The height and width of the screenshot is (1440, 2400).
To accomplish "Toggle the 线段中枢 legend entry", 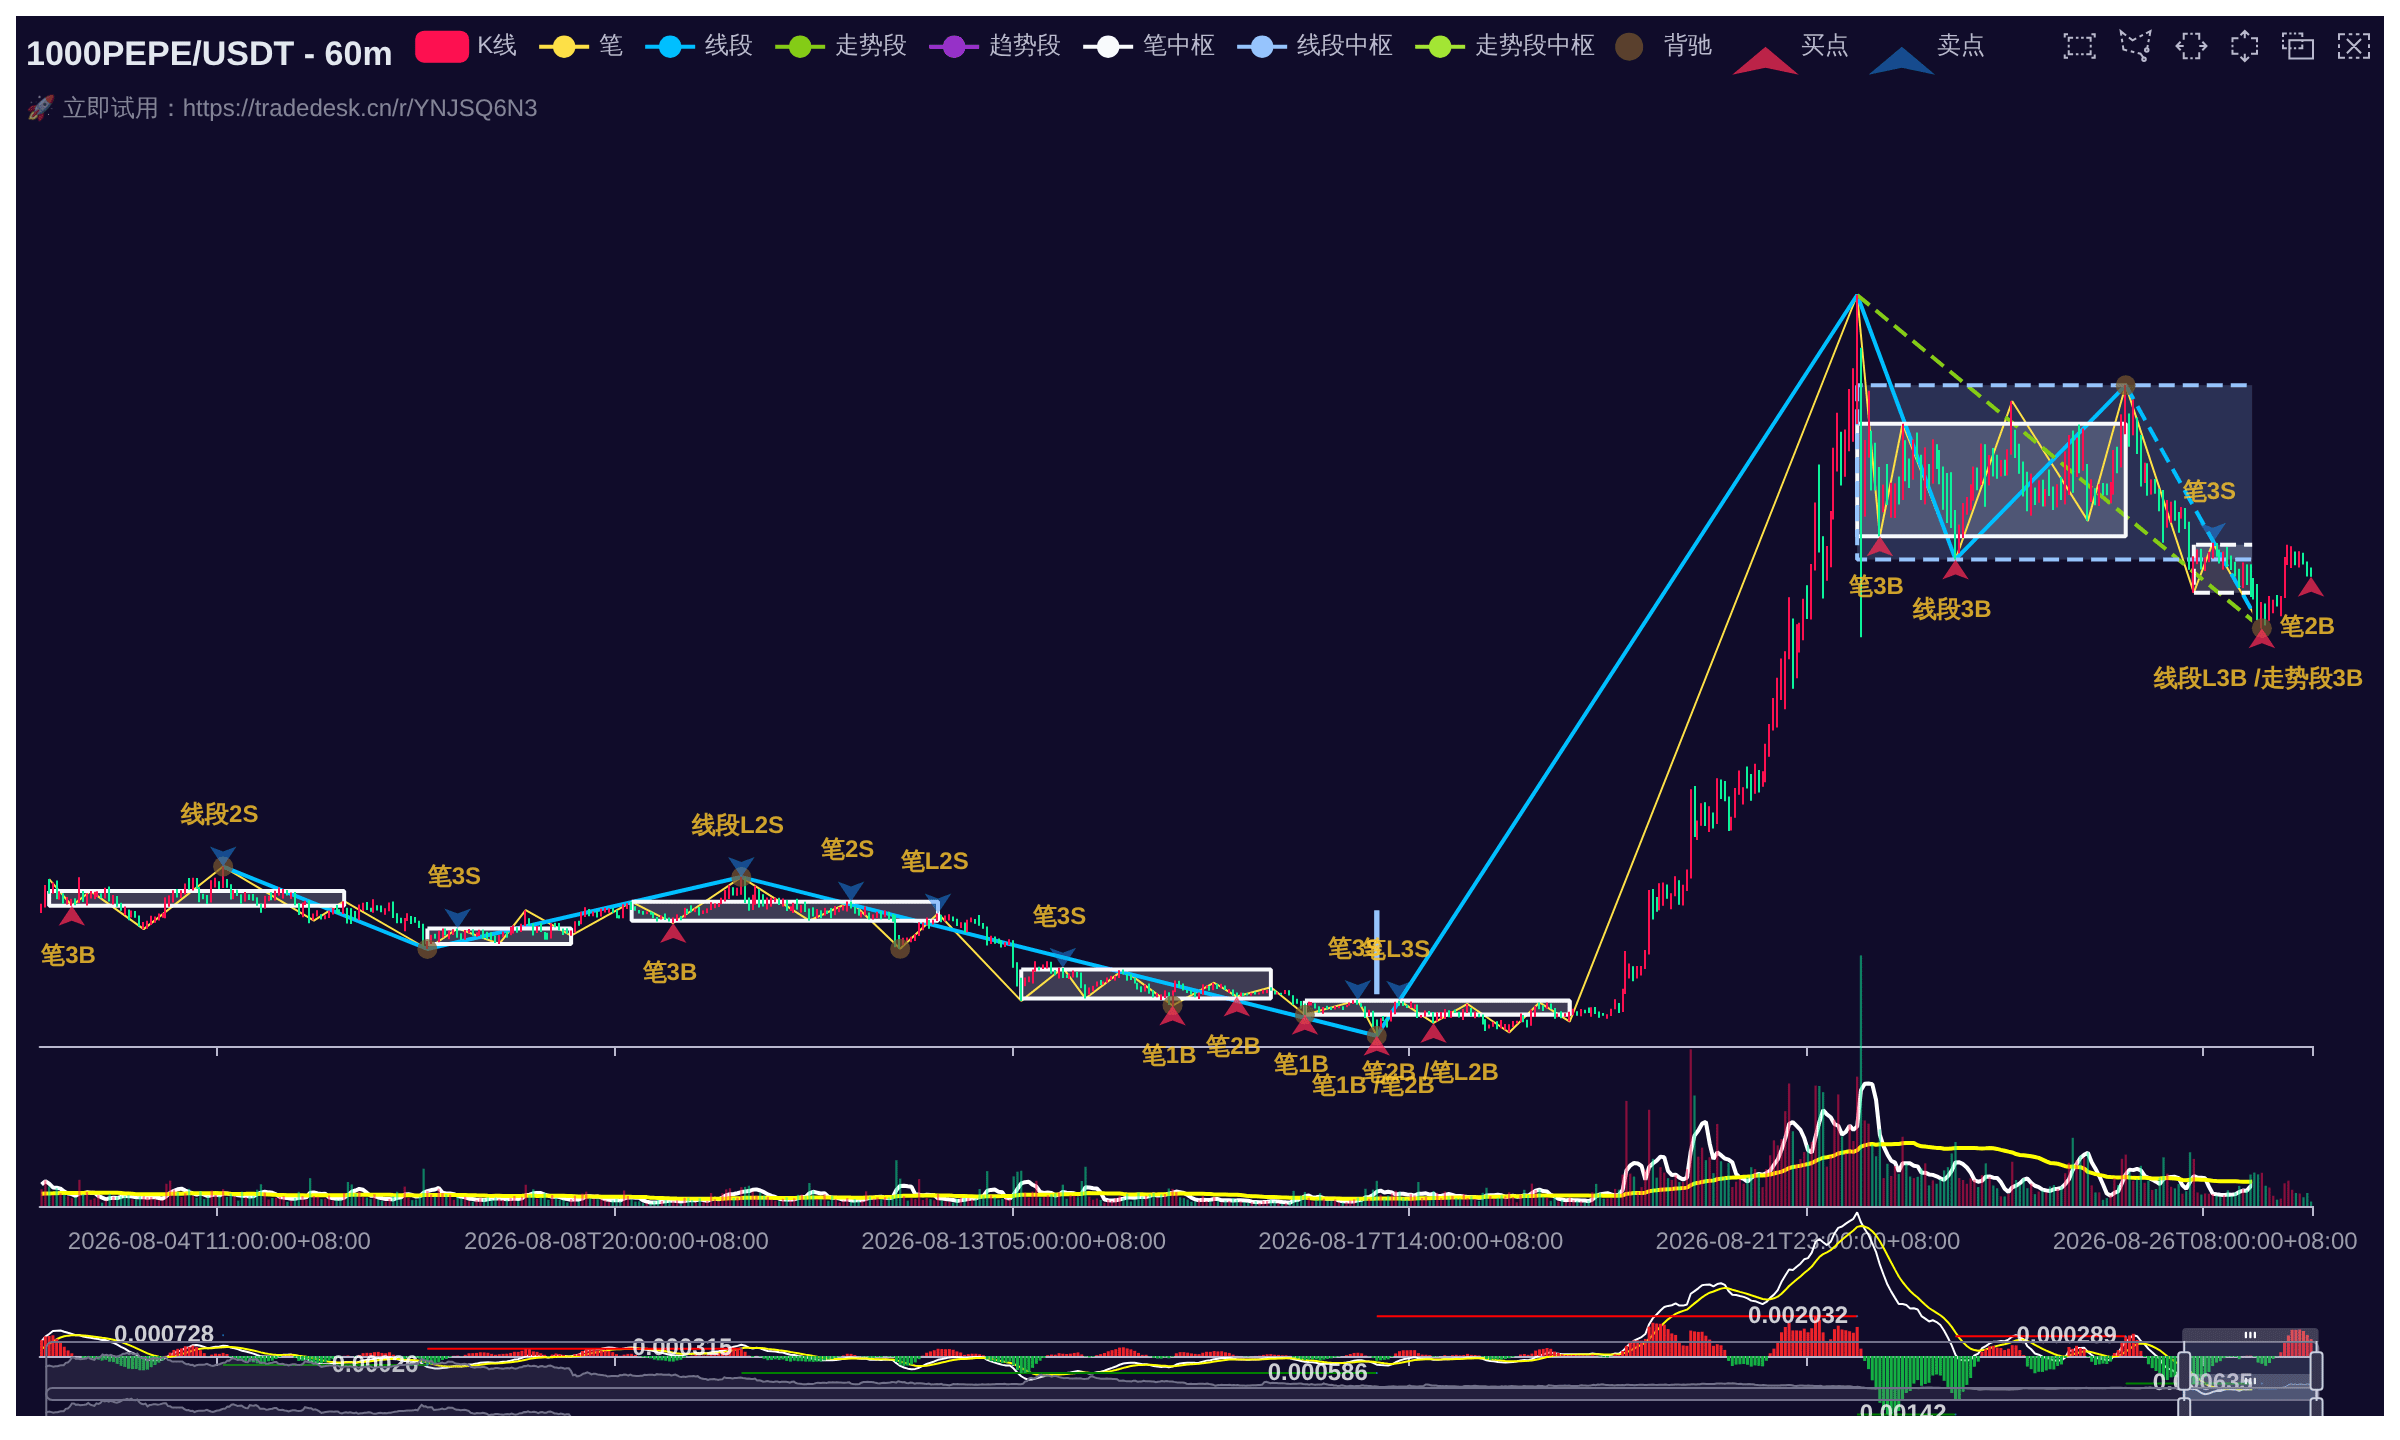I will tap(1315, 46).
